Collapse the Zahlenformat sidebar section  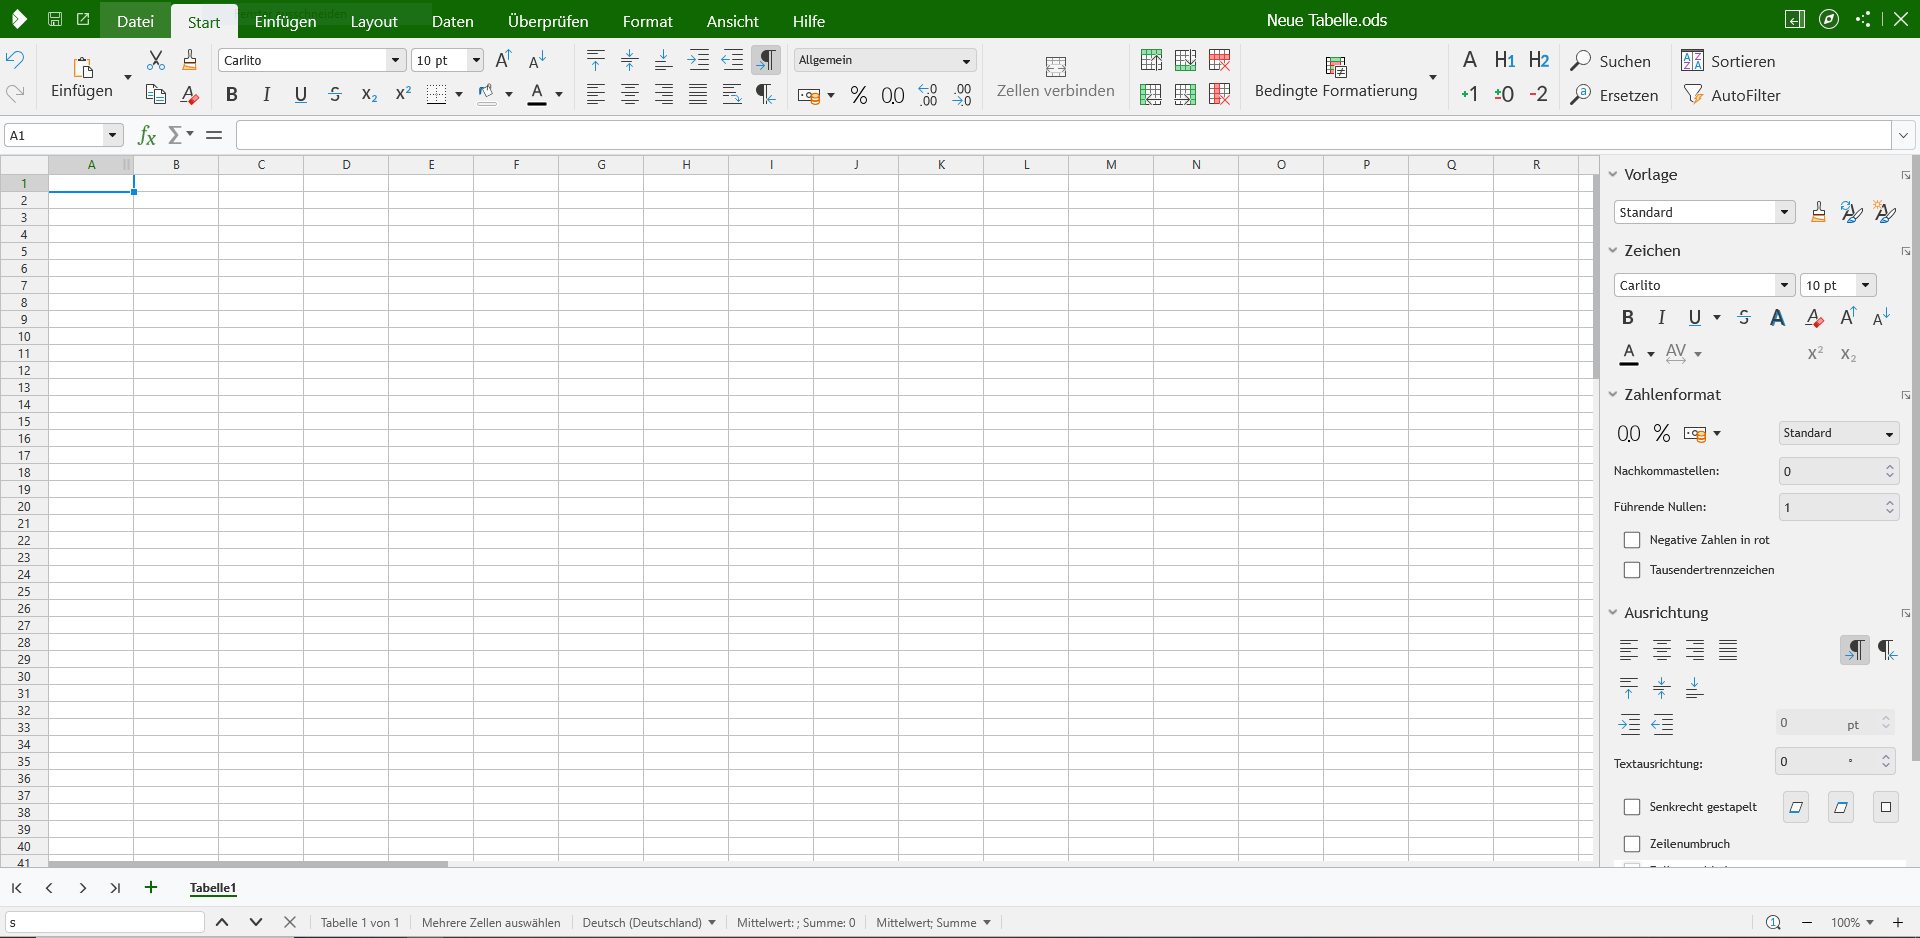1613,395
